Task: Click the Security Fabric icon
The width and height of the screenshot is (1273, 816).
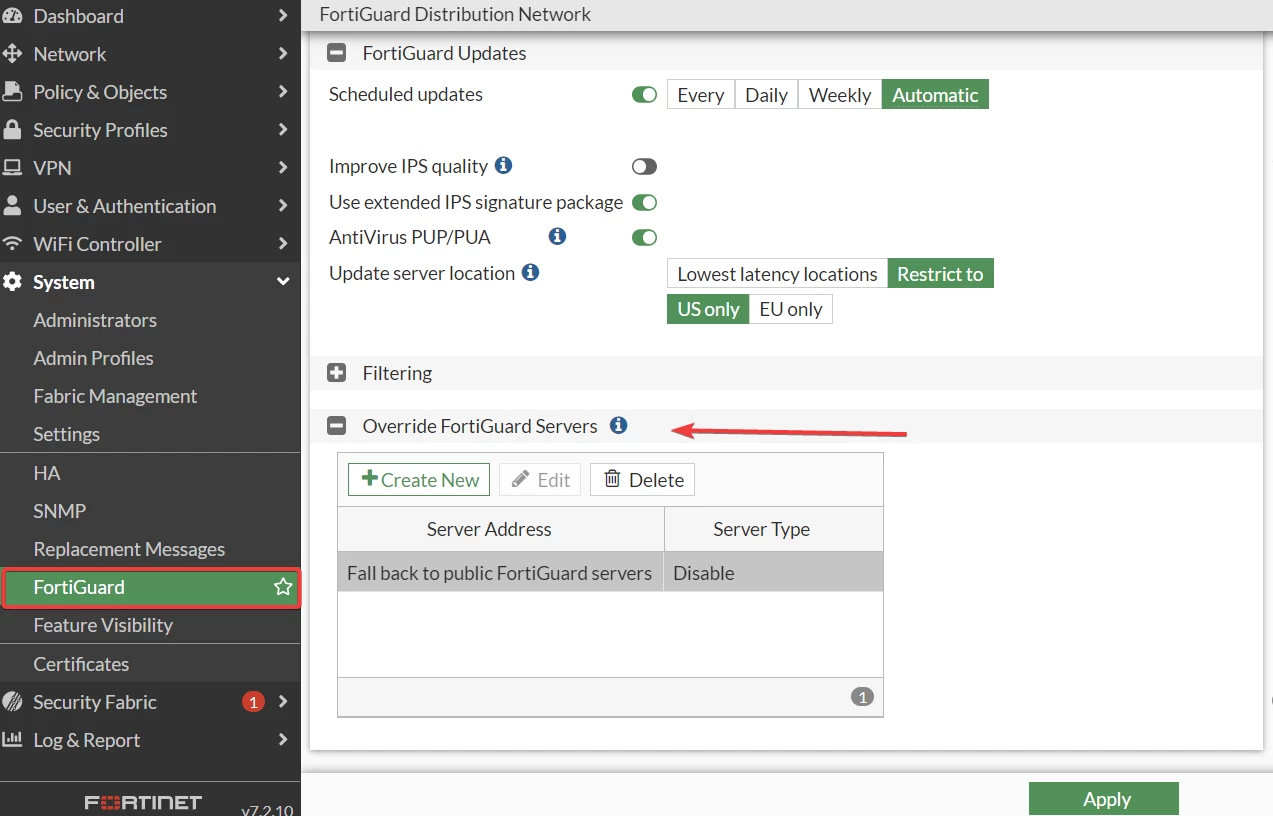Action: [12, 702]
